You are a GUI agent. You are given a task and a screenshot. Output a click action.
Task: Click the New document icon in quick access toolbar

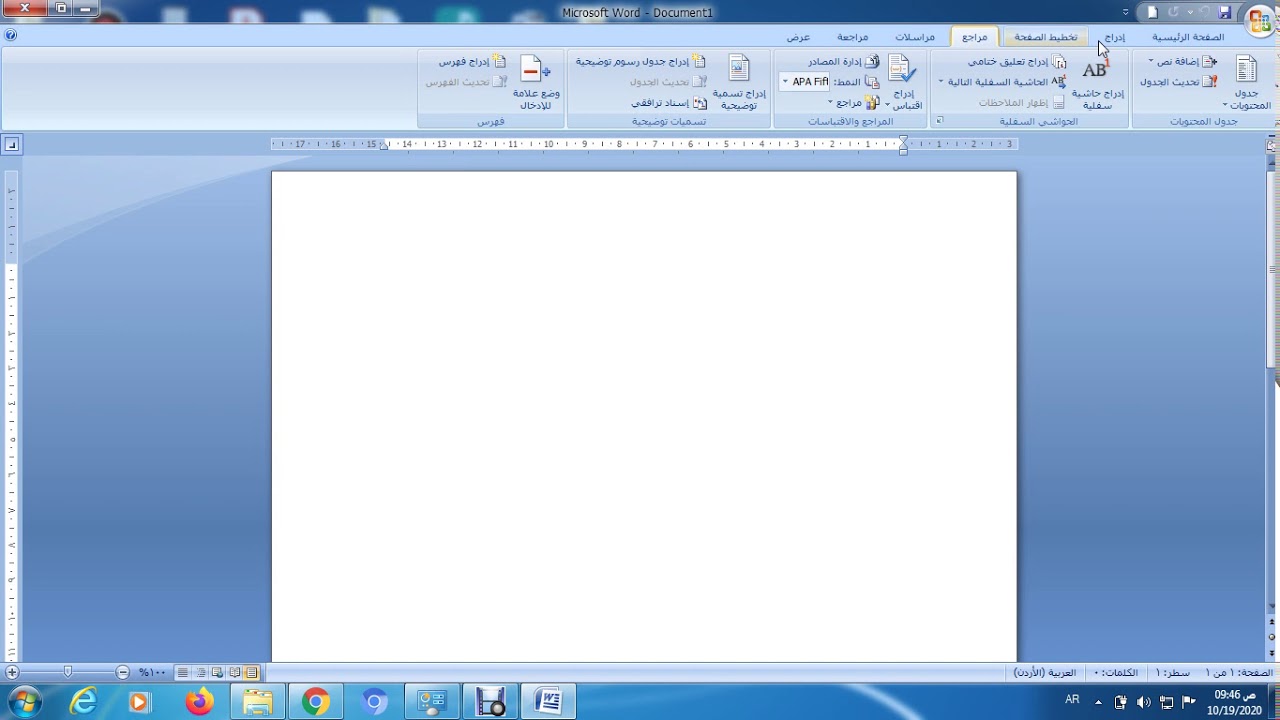point(1152,12)
